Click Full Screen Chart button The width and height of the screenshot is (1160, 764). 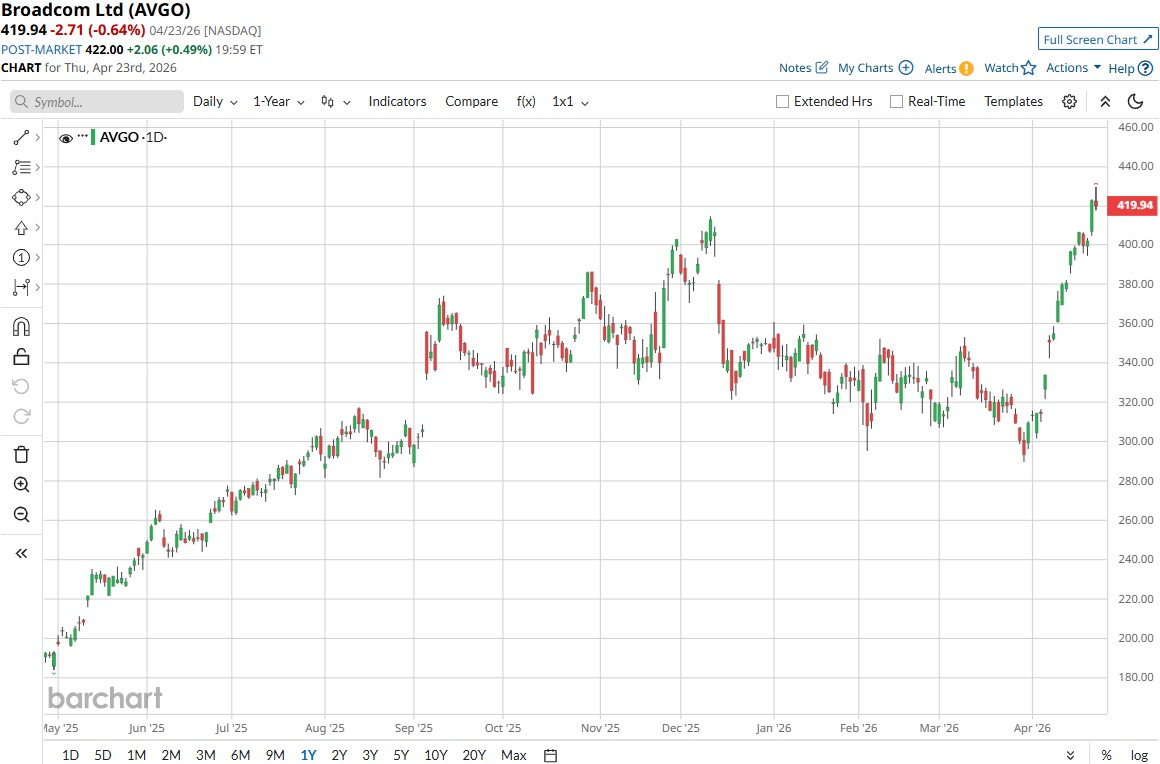(x=1097, y=39)
